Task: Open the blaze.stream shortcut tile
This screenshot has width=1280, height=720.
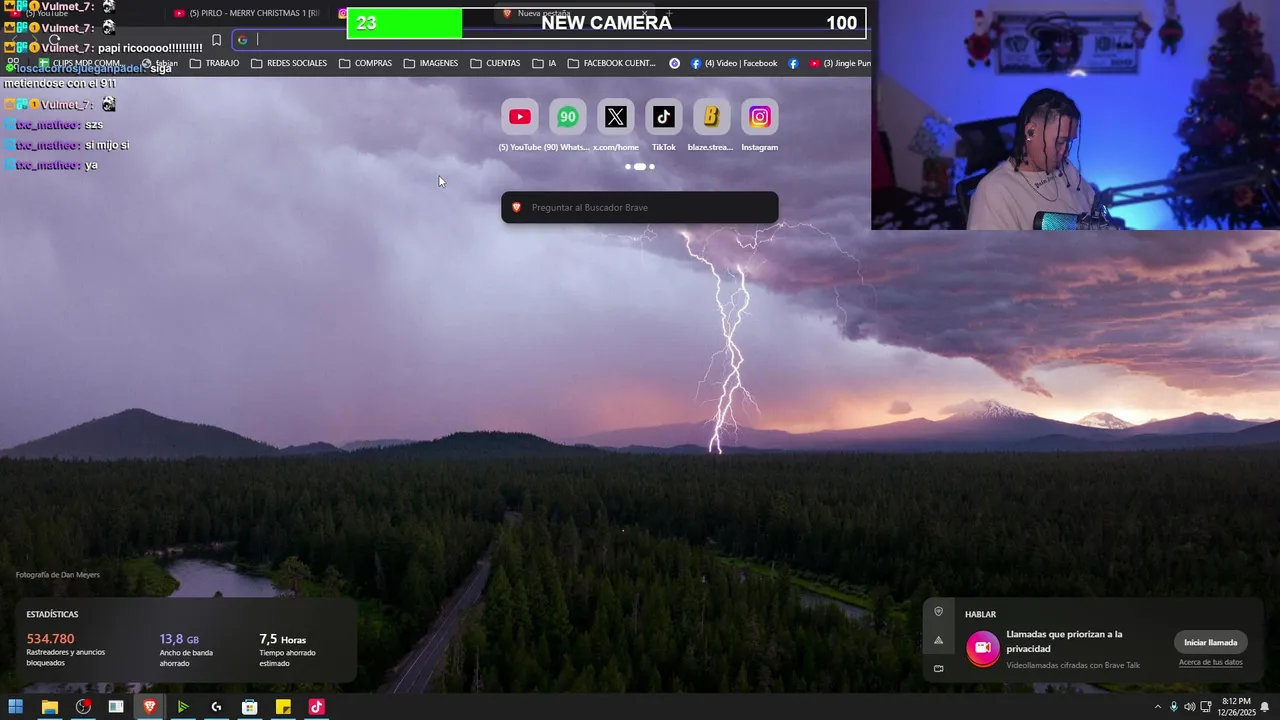Action: click(x=711, y=117)
